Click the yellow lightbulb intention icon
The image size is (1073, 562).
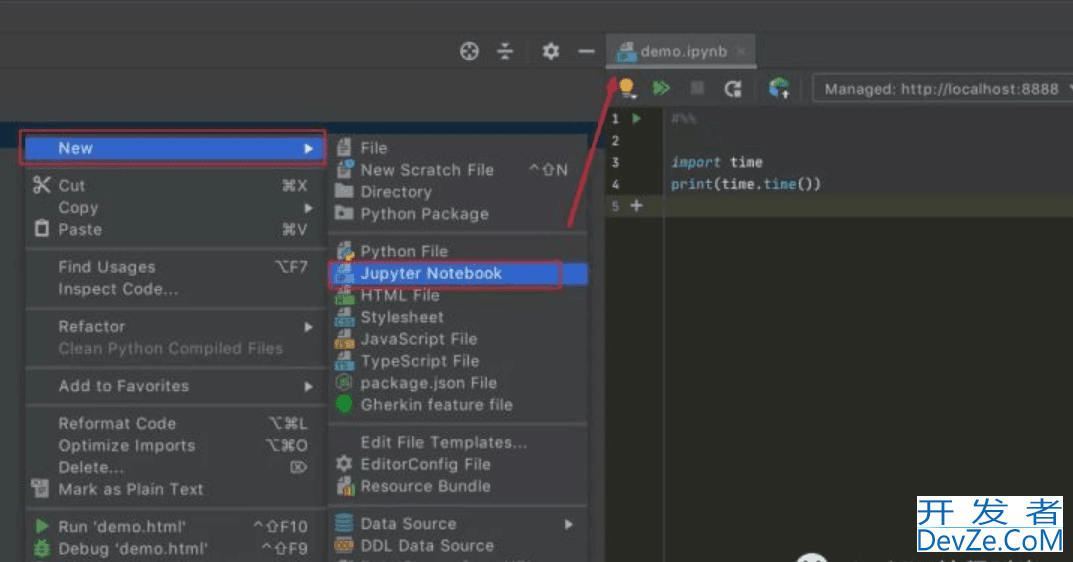point(626,88)
